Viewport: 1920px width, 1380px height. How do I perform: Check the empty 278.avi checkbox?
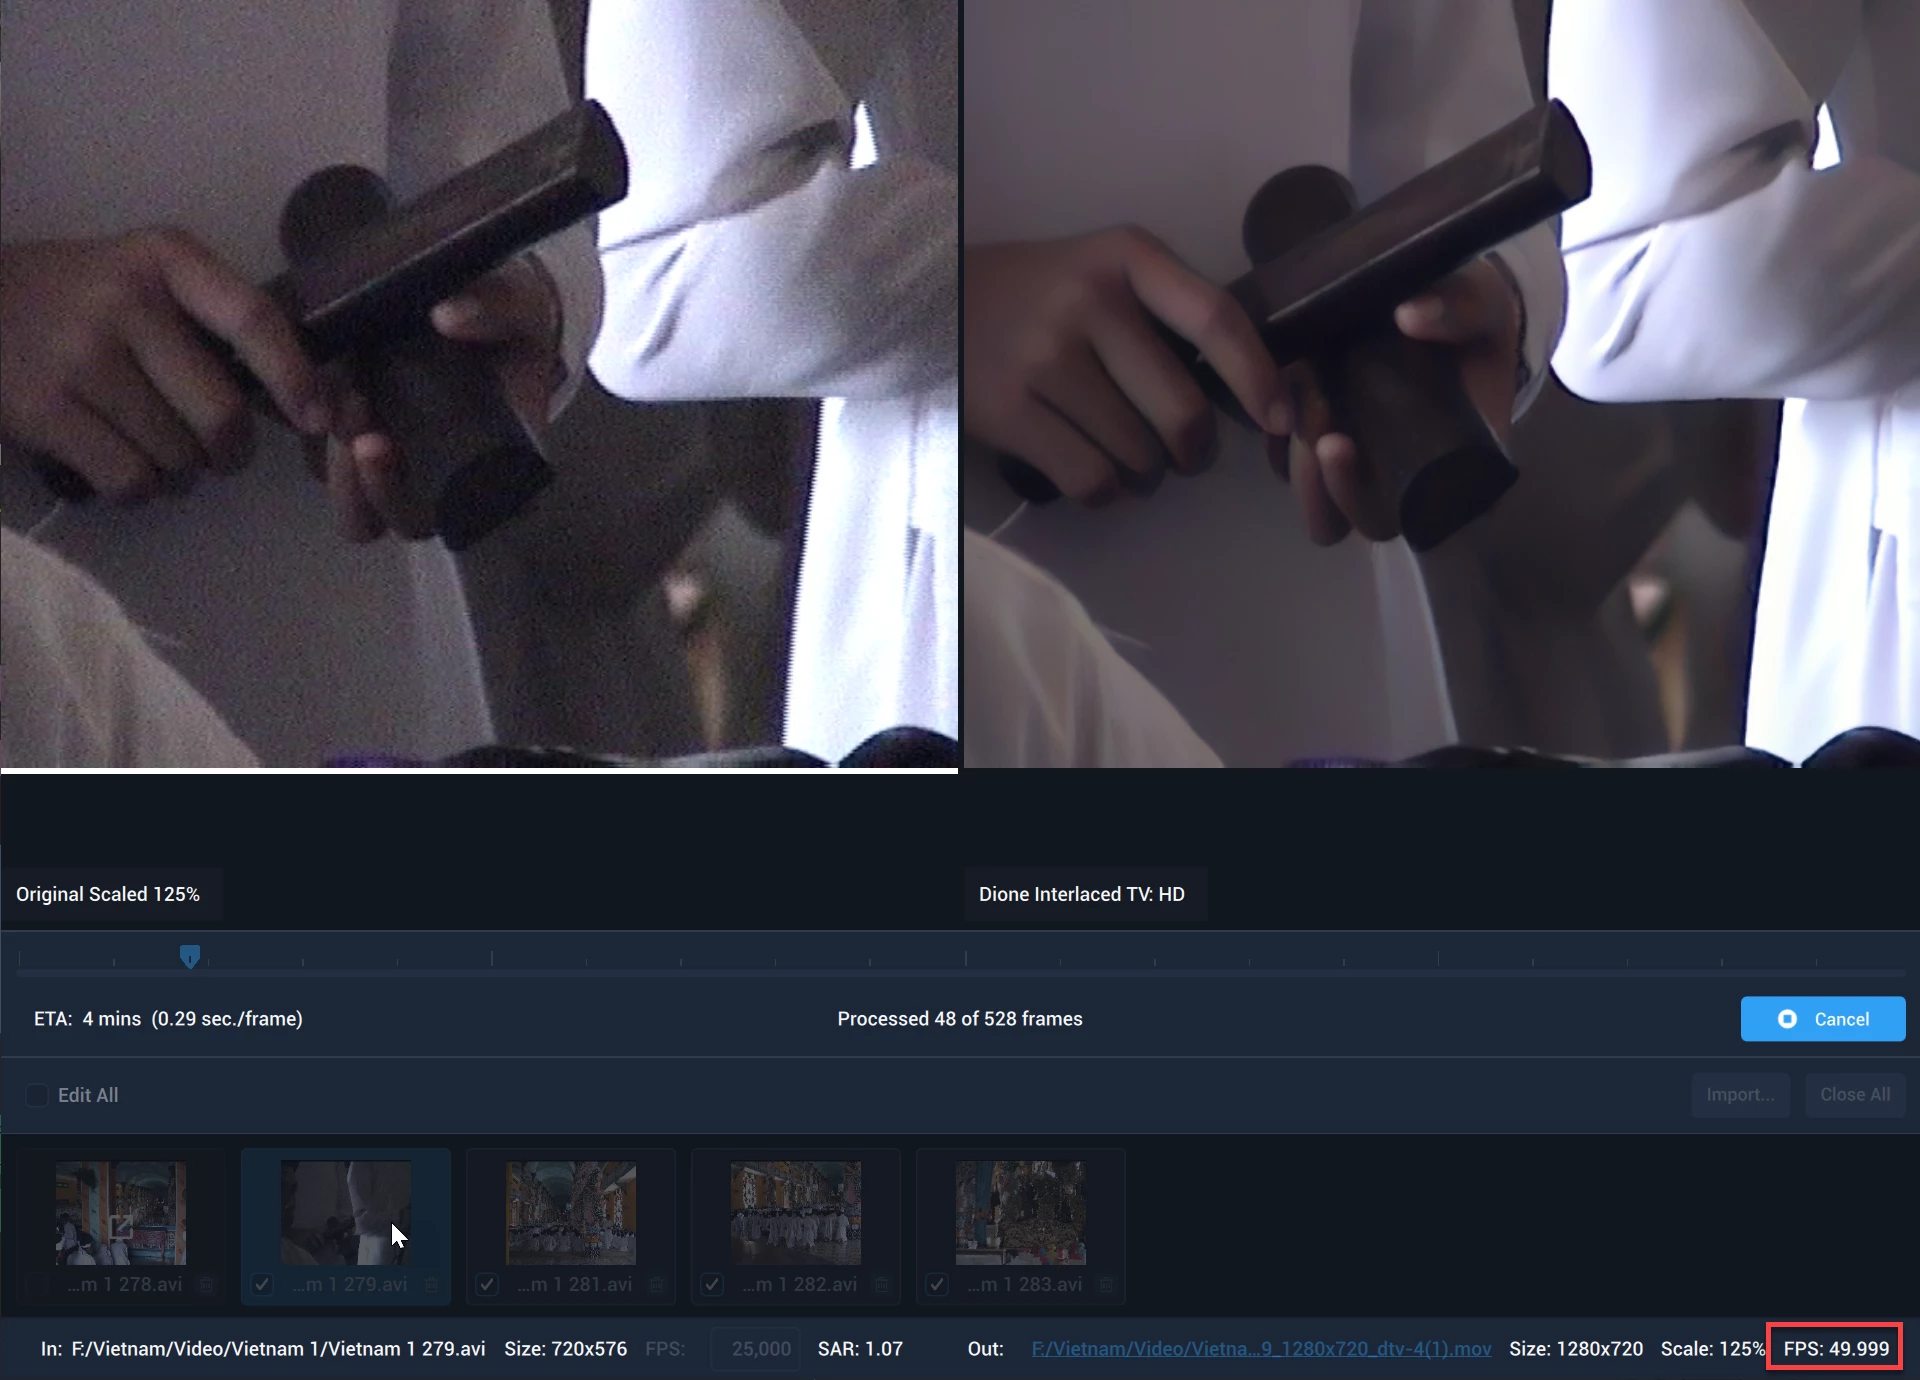click(37, 1285)
